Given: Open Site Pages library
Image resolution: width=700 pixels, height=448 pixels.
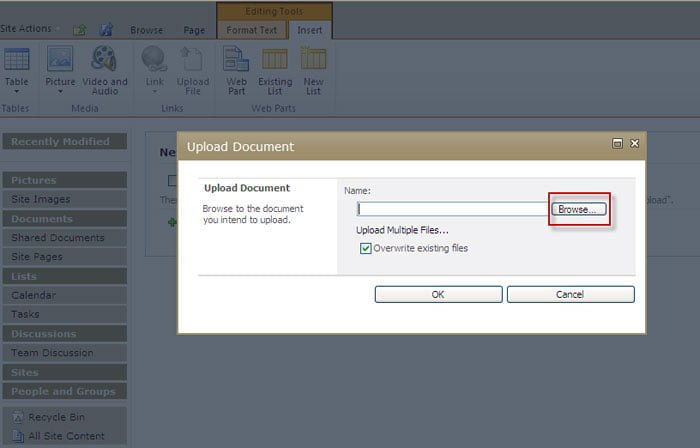Looking at the screenshot, I should coord(65,257).
